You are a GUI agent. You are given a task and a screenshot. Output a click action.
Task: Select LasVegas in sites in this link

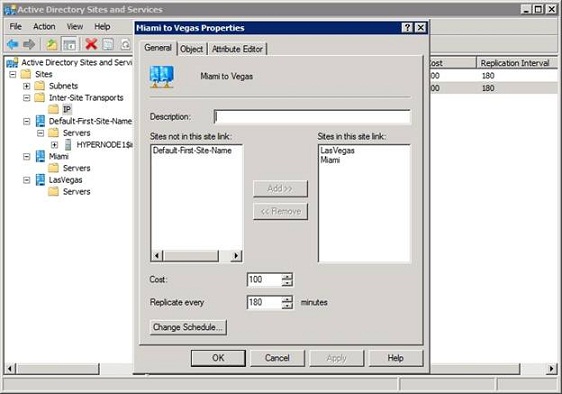[x=337, y=151]
